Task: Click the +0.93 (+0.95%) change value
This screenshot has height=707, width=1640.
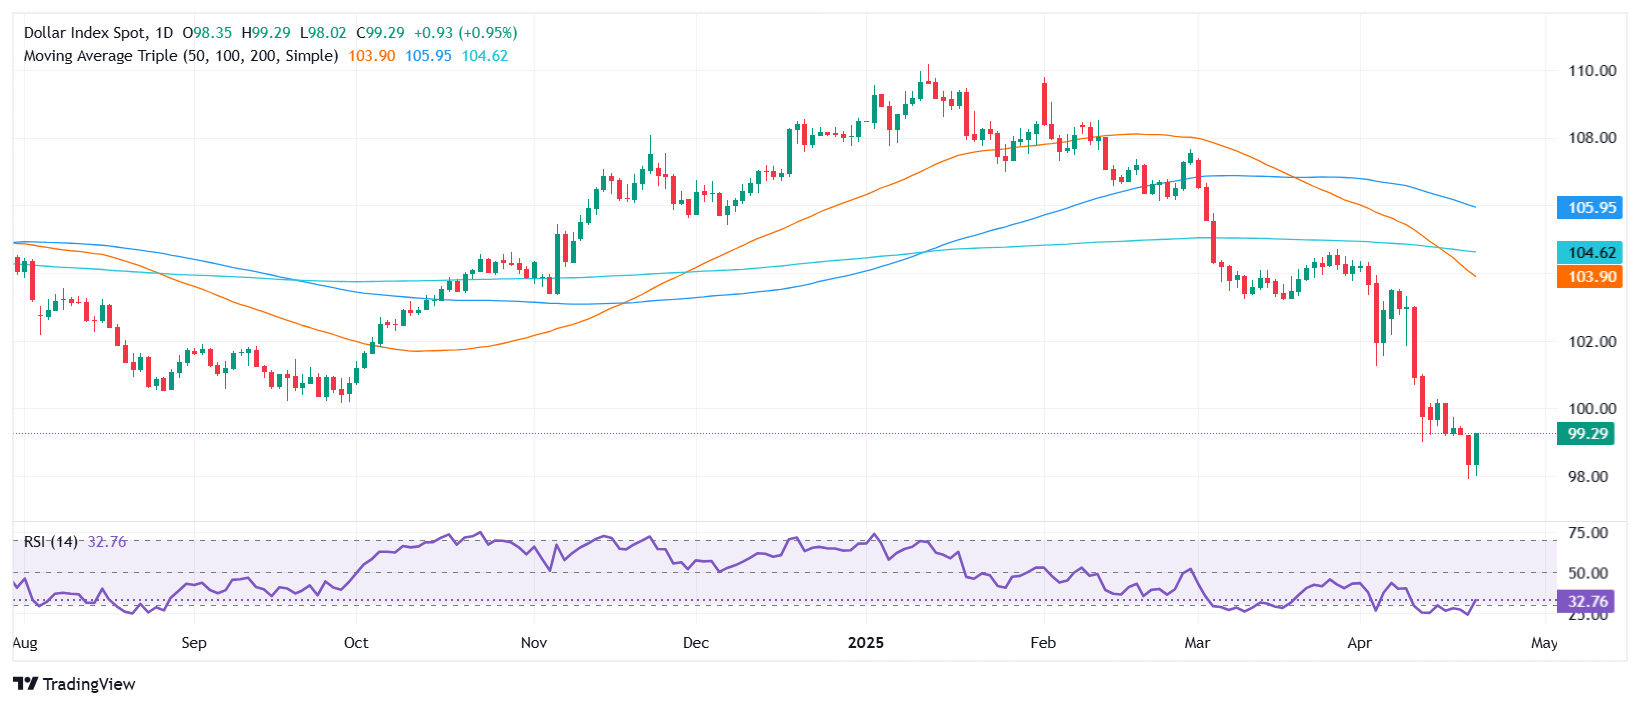Action: point(465,33)
